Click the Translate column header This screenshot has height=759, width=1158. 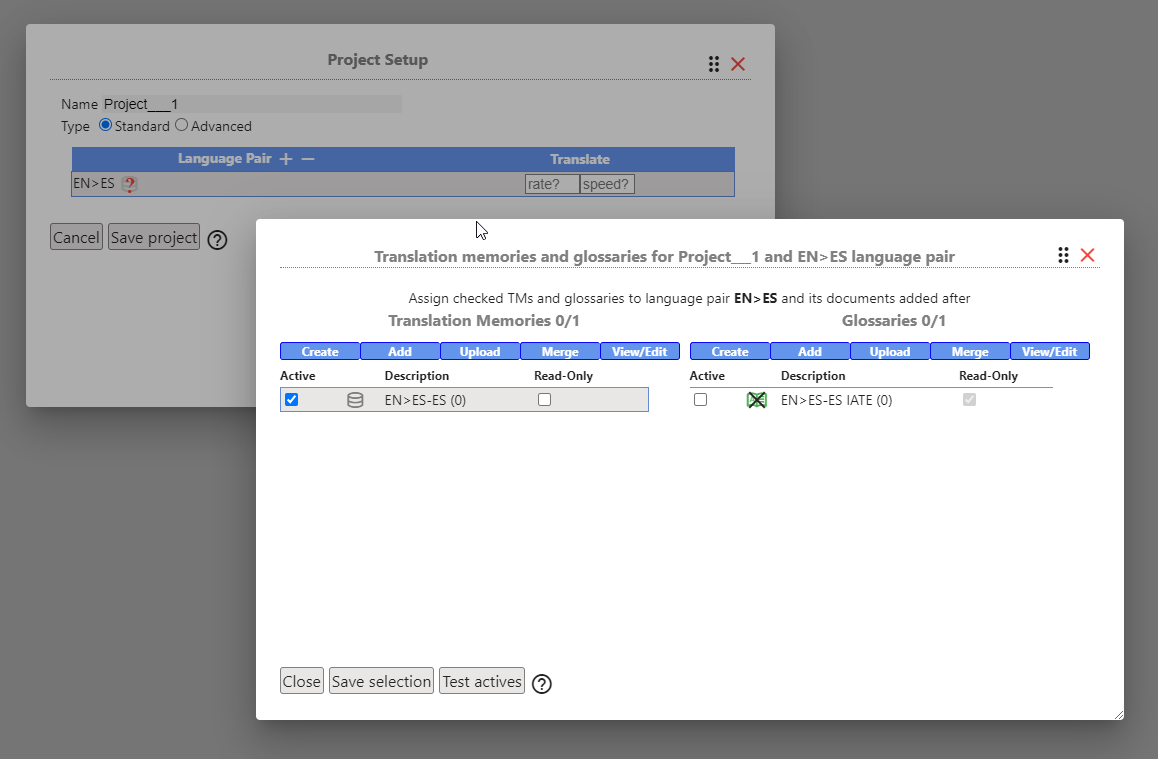click(x=580, y=159)
